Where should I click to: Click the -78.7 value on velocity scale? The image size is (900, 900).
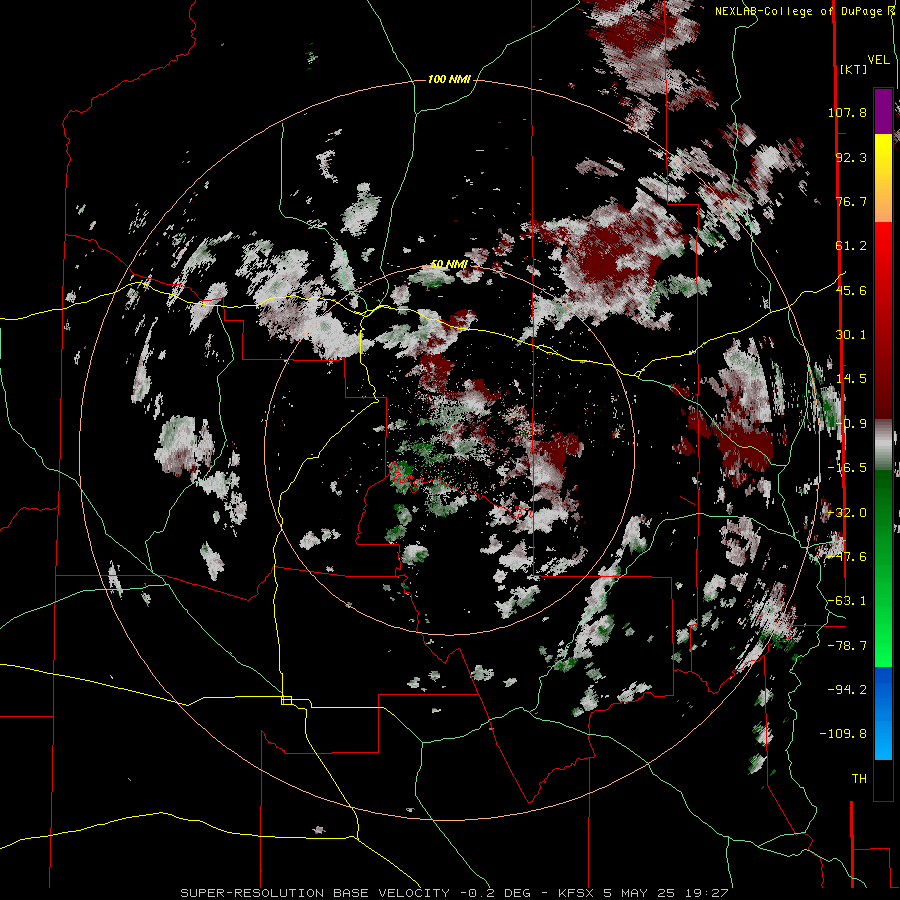pos(847,646)
